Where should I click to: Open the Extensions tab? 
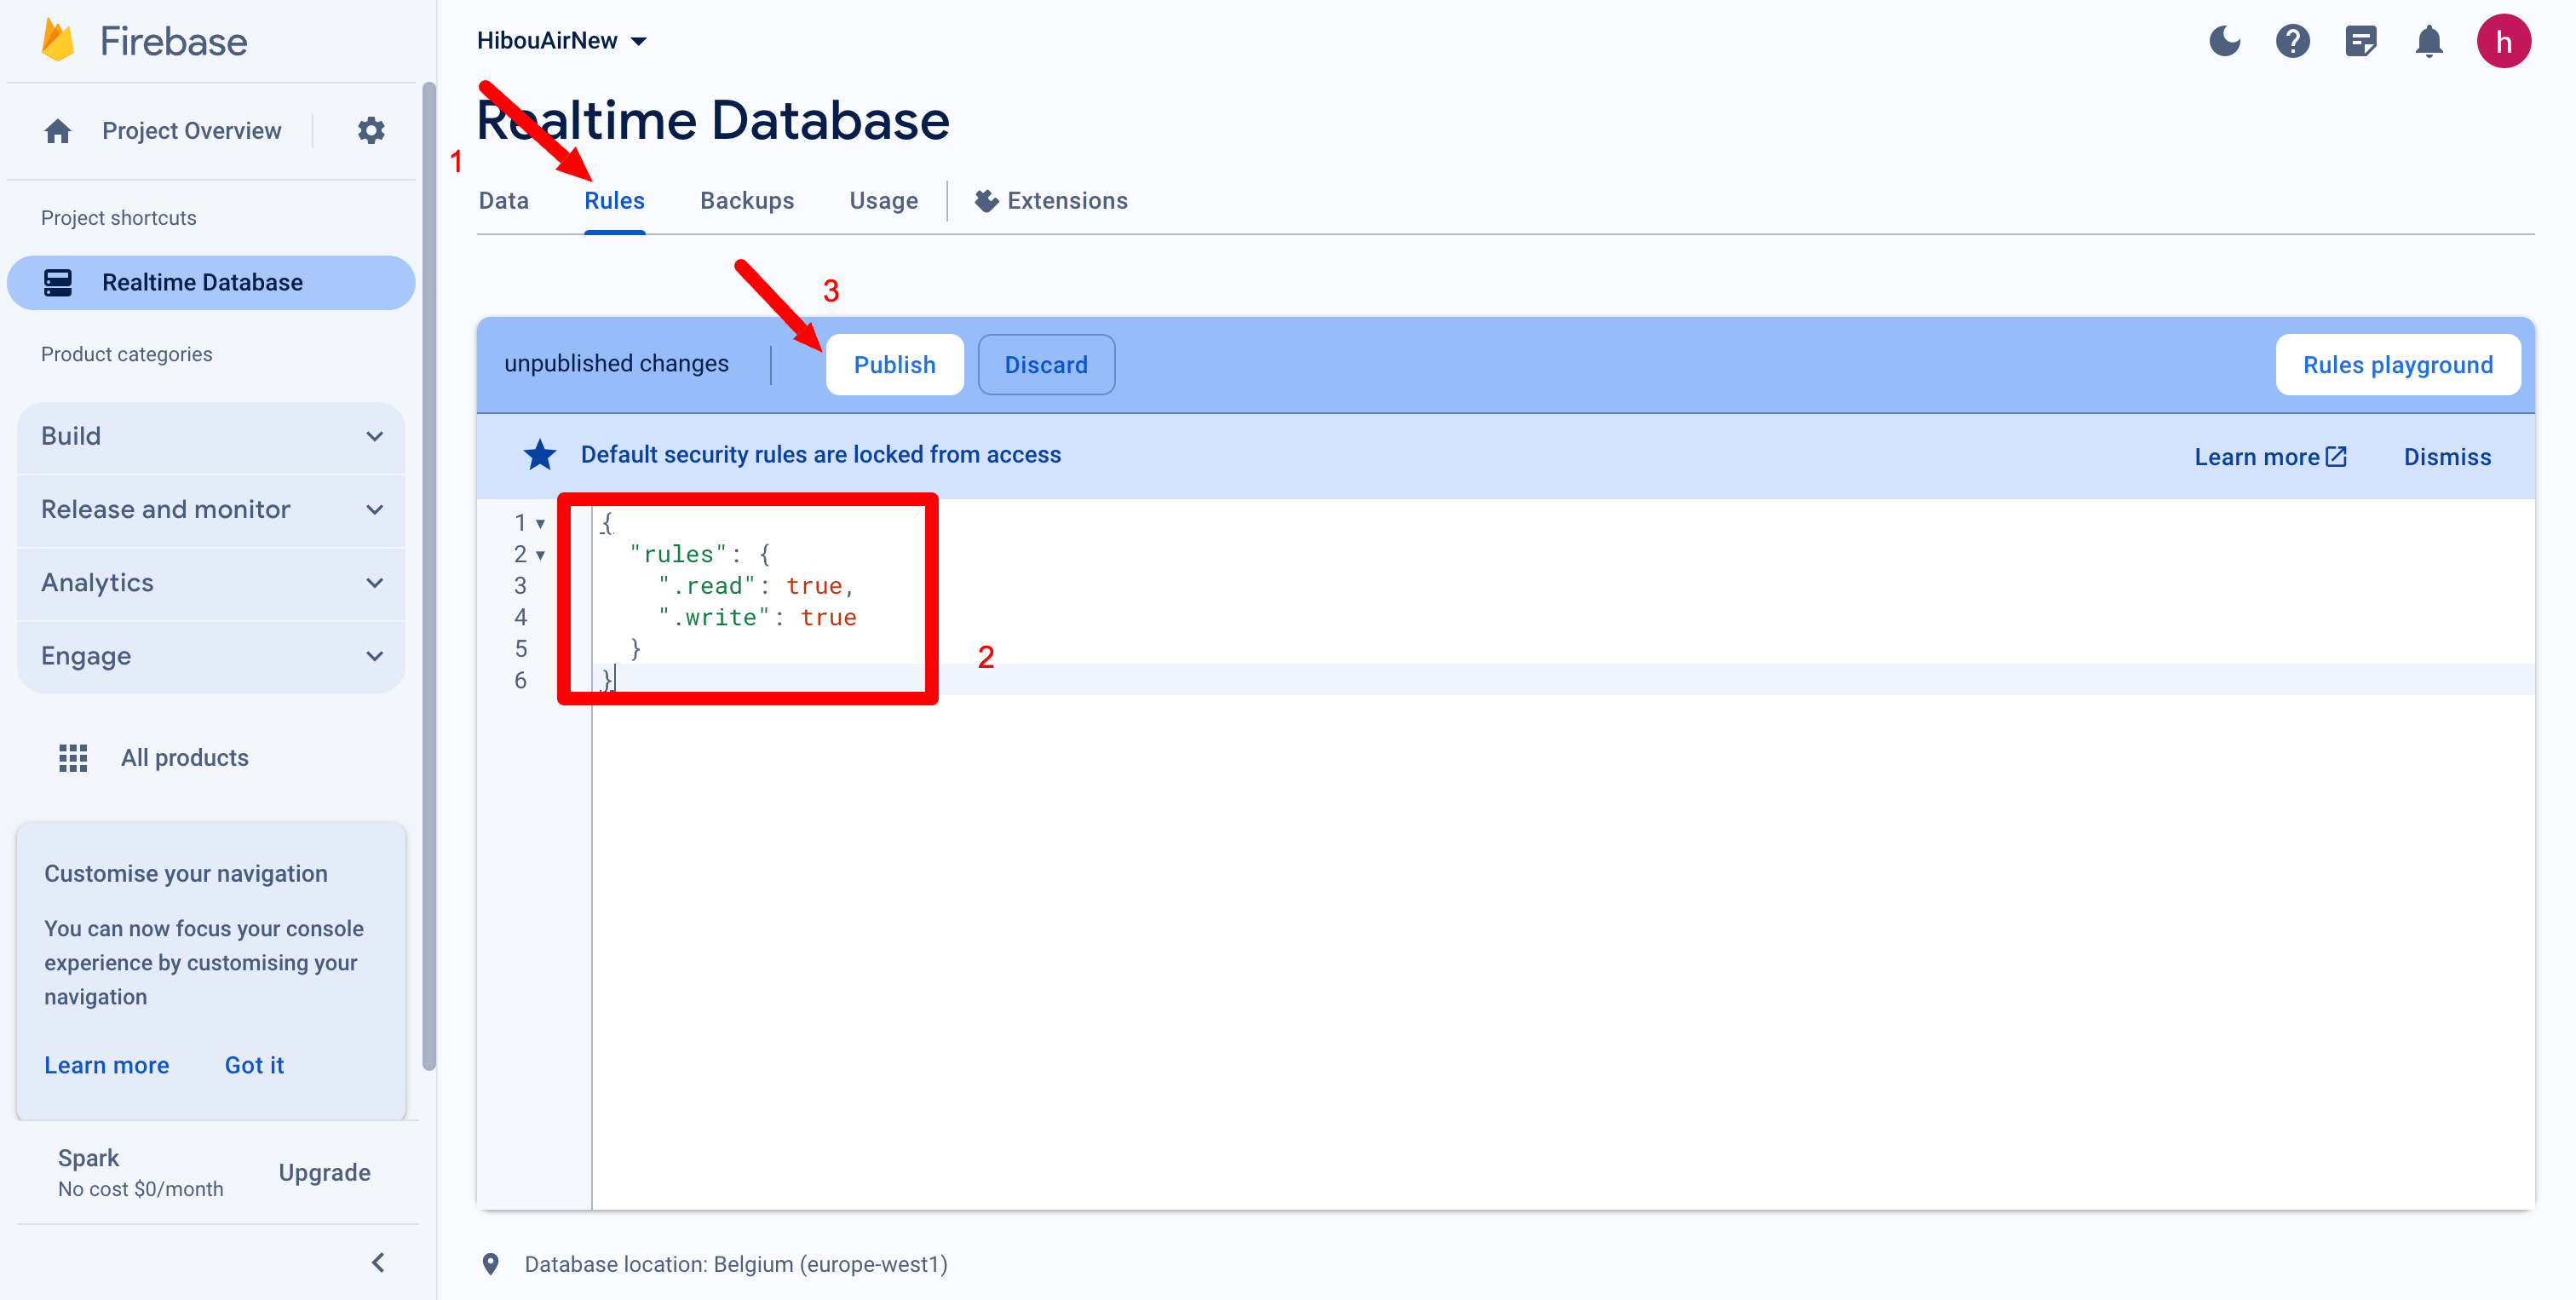pos(1051,201)
